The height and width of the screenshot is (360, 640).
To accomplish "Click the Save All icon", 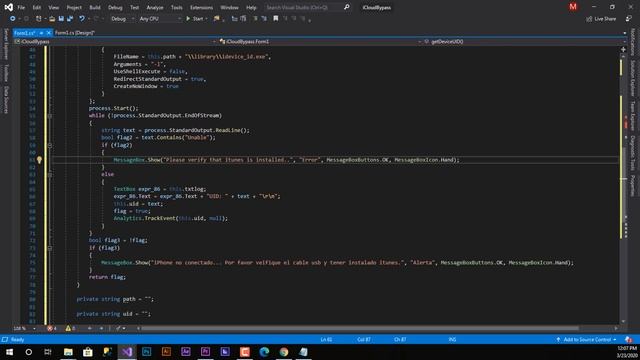I will (70, 19).
